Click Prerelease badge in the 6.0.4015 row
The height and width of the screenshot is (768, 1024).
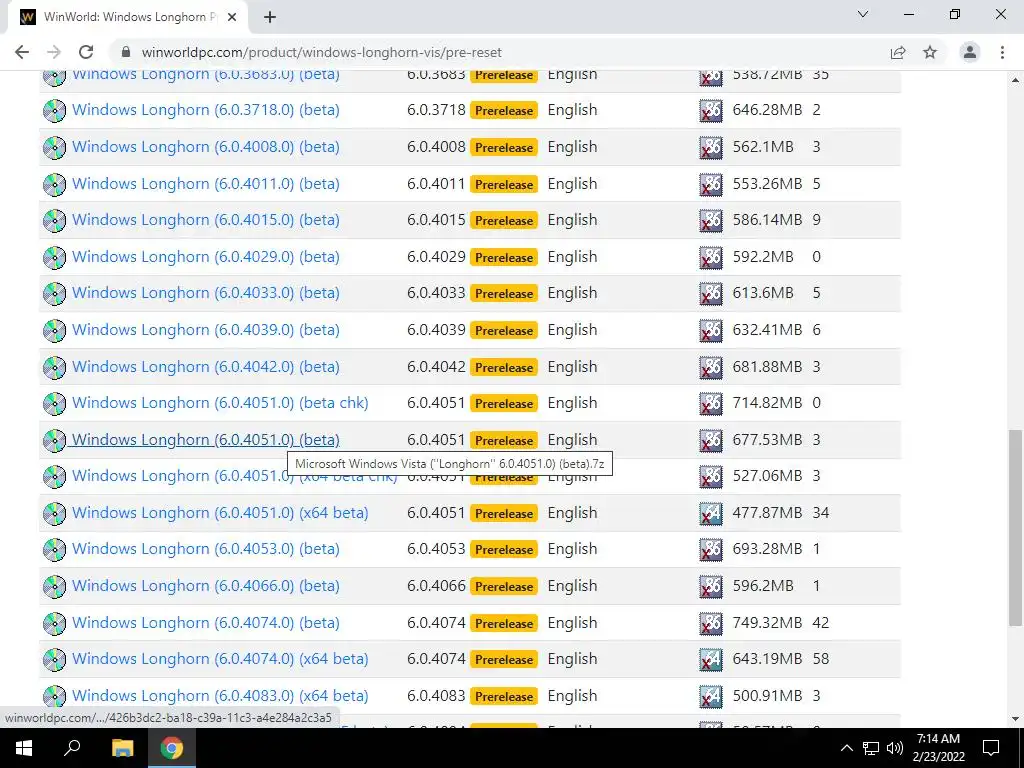tap(504, 221)
